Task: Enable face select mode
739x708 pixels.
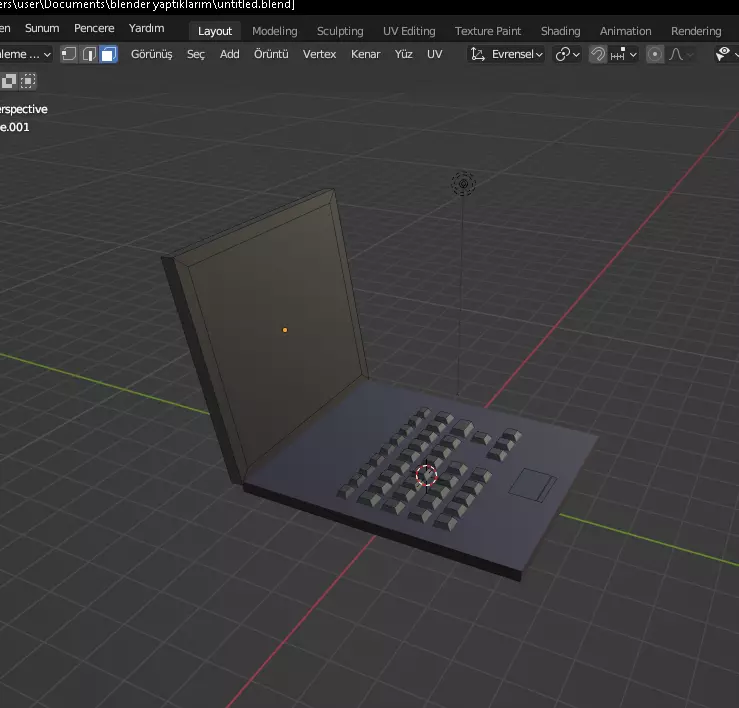Action: [109, 54]
